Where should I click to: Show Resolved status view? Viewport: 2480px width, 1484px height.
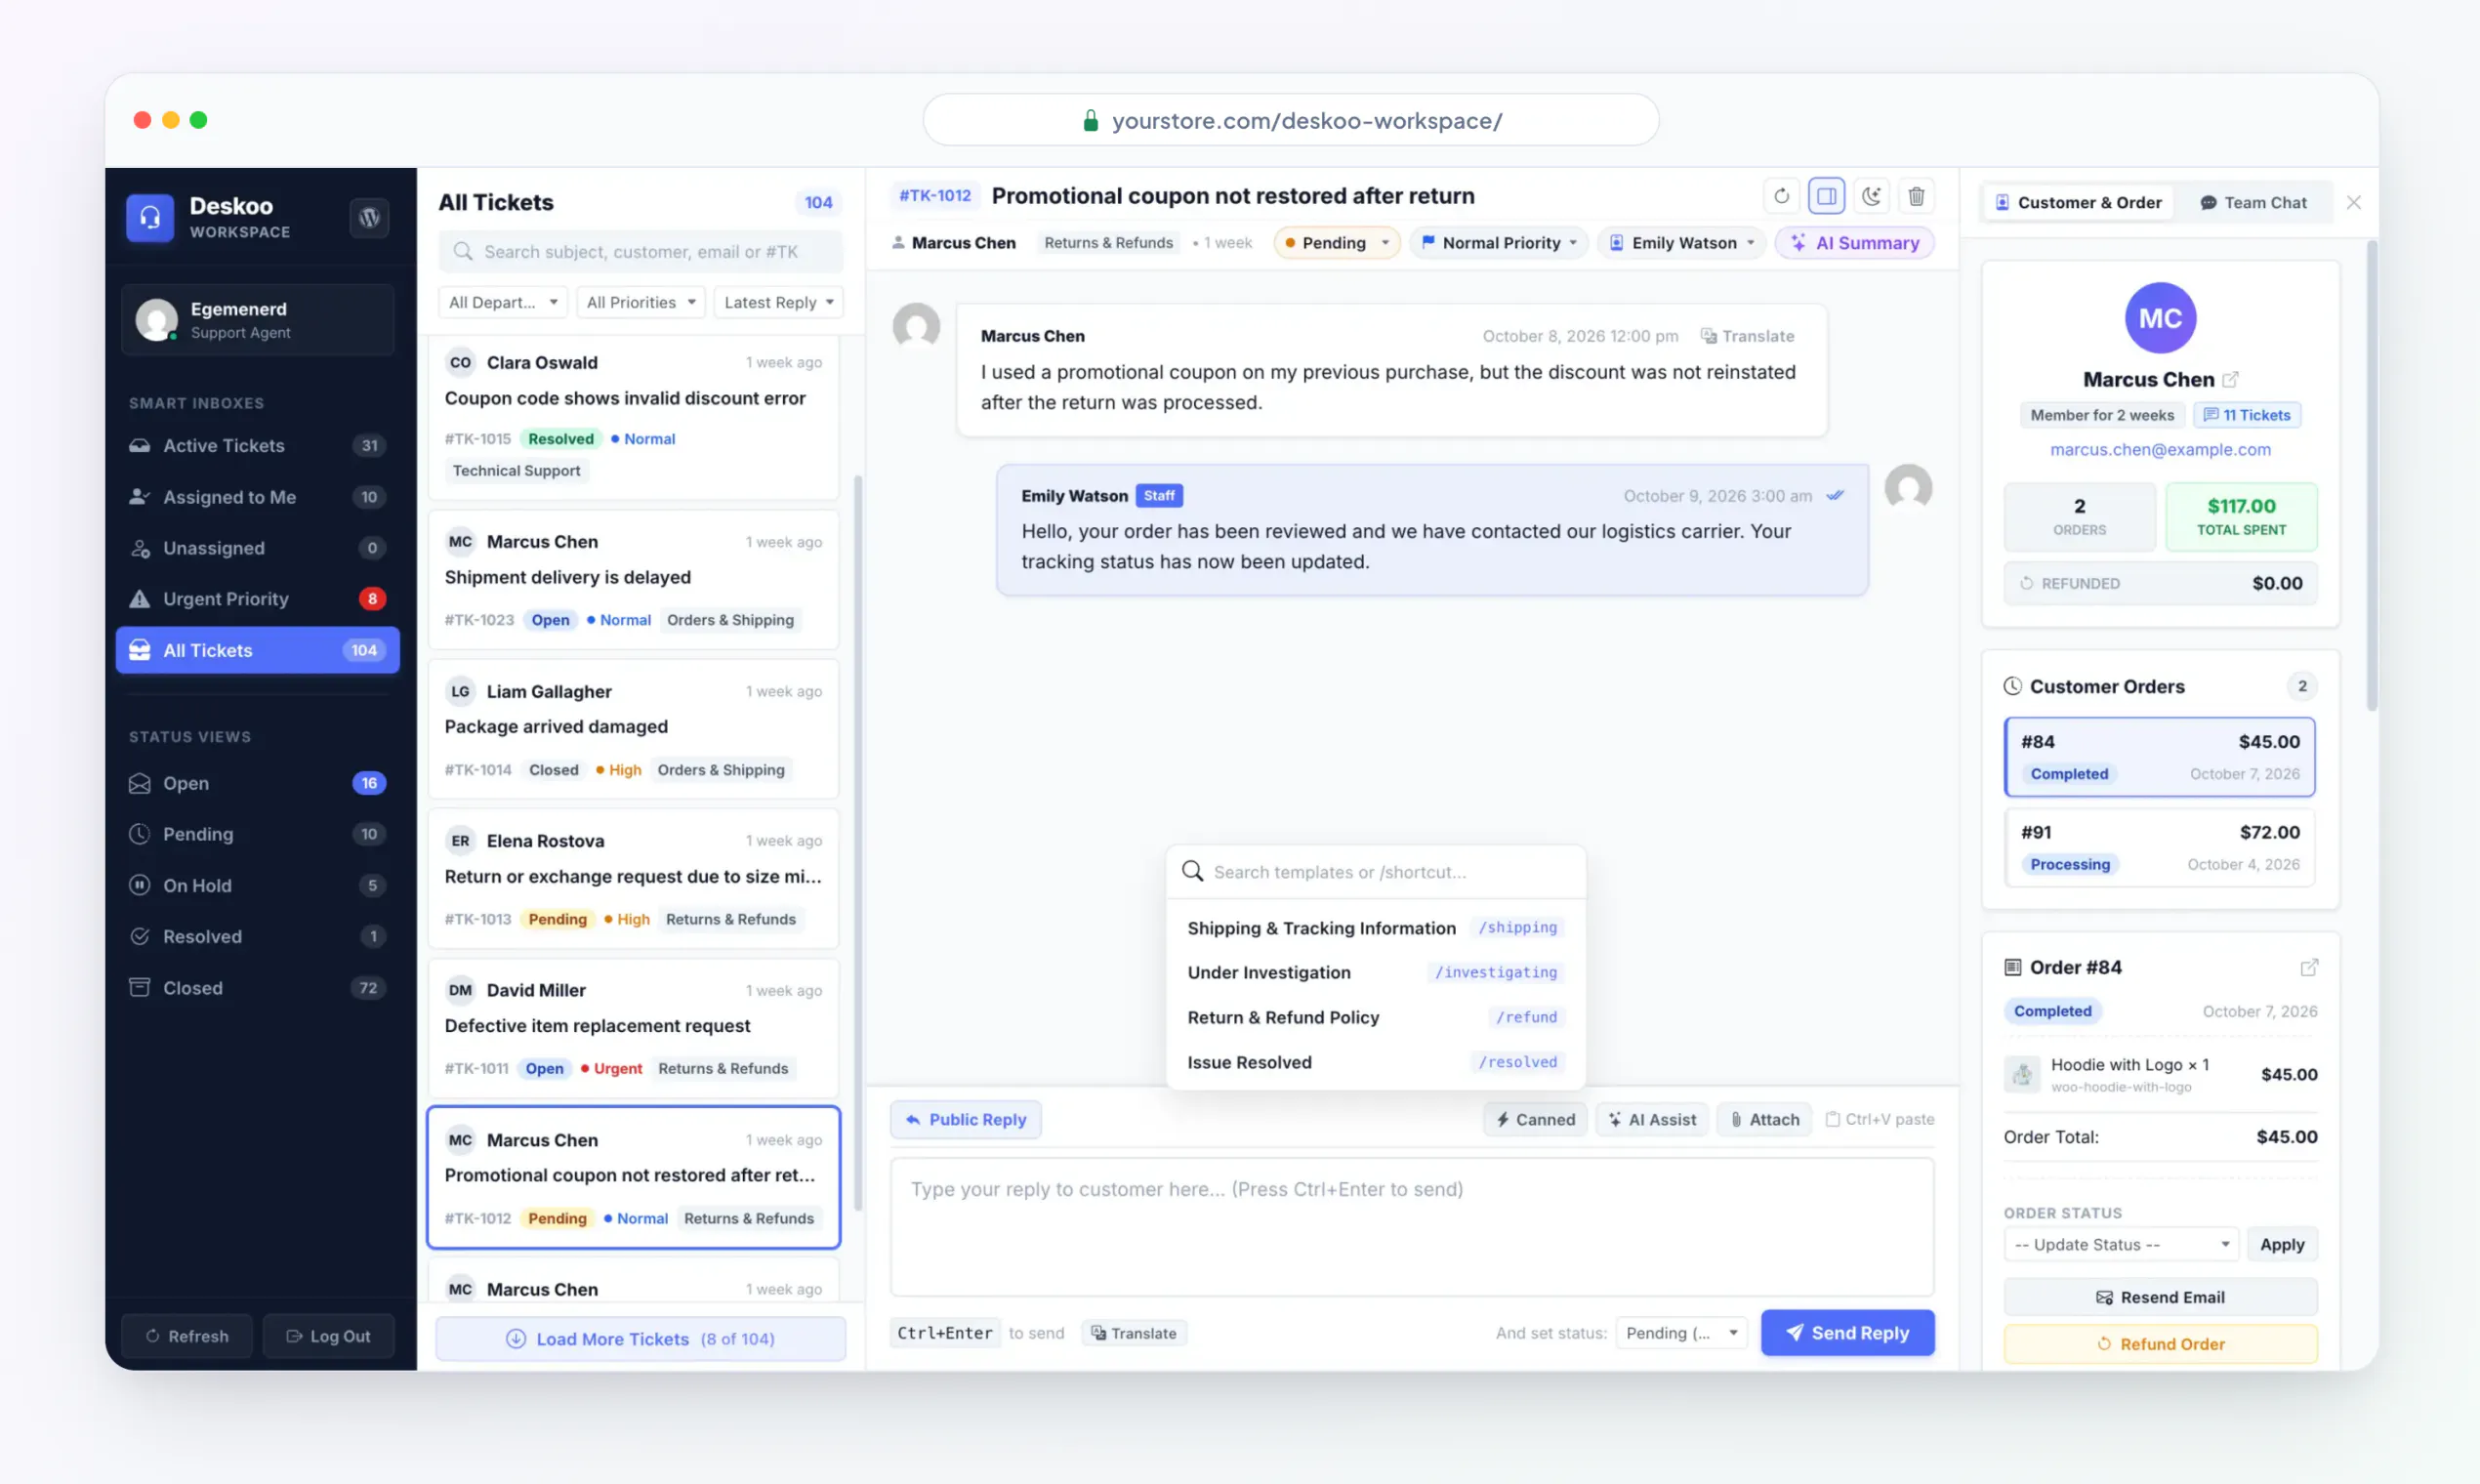(x=257, y=937)
